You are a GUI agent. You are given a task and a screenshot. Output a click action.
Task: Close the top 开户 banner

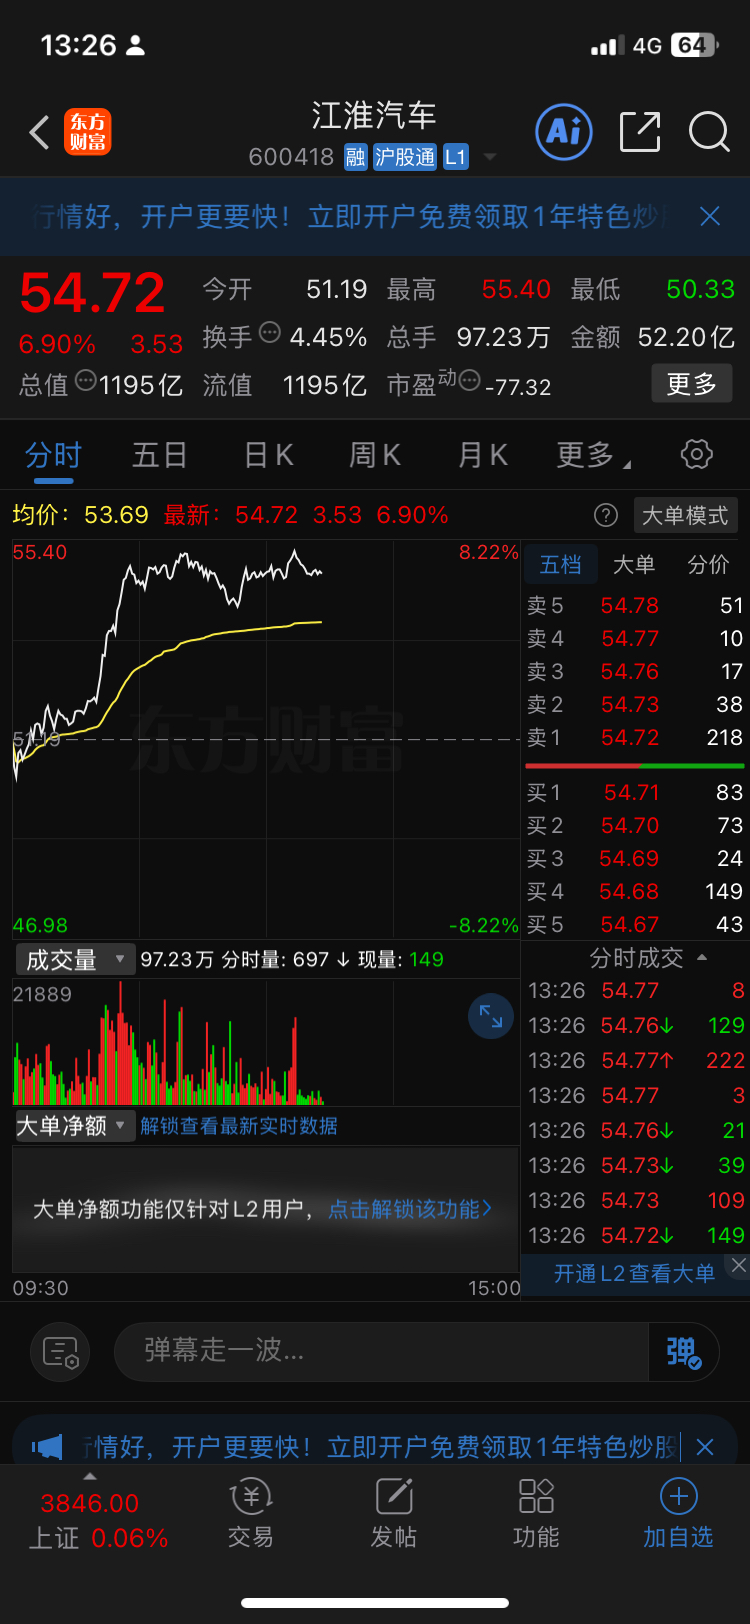point(710,216)
